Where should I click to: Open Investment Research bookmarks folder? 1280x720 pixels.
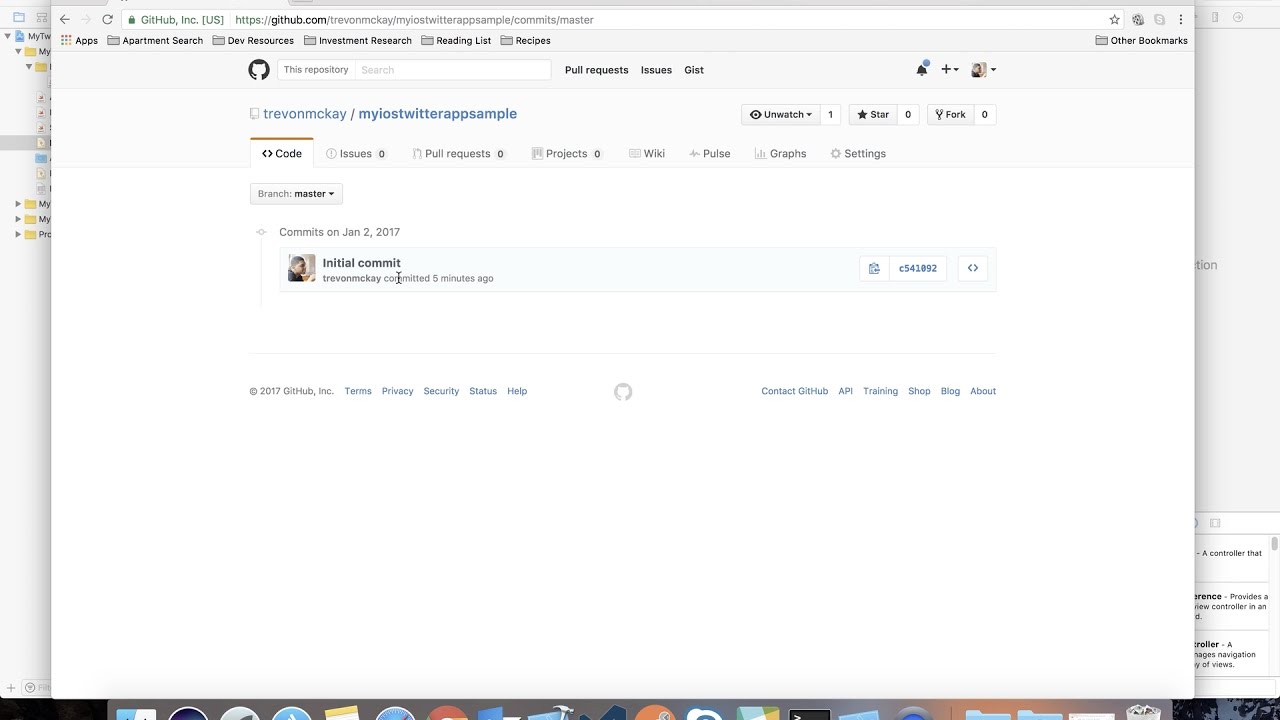(x=358, y=41)
